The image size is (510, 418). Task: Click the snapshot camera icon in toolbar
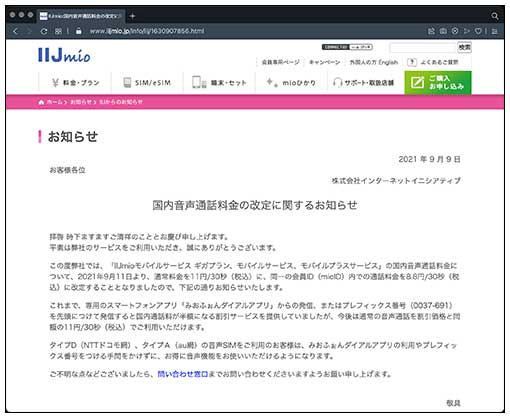point(443,31)
